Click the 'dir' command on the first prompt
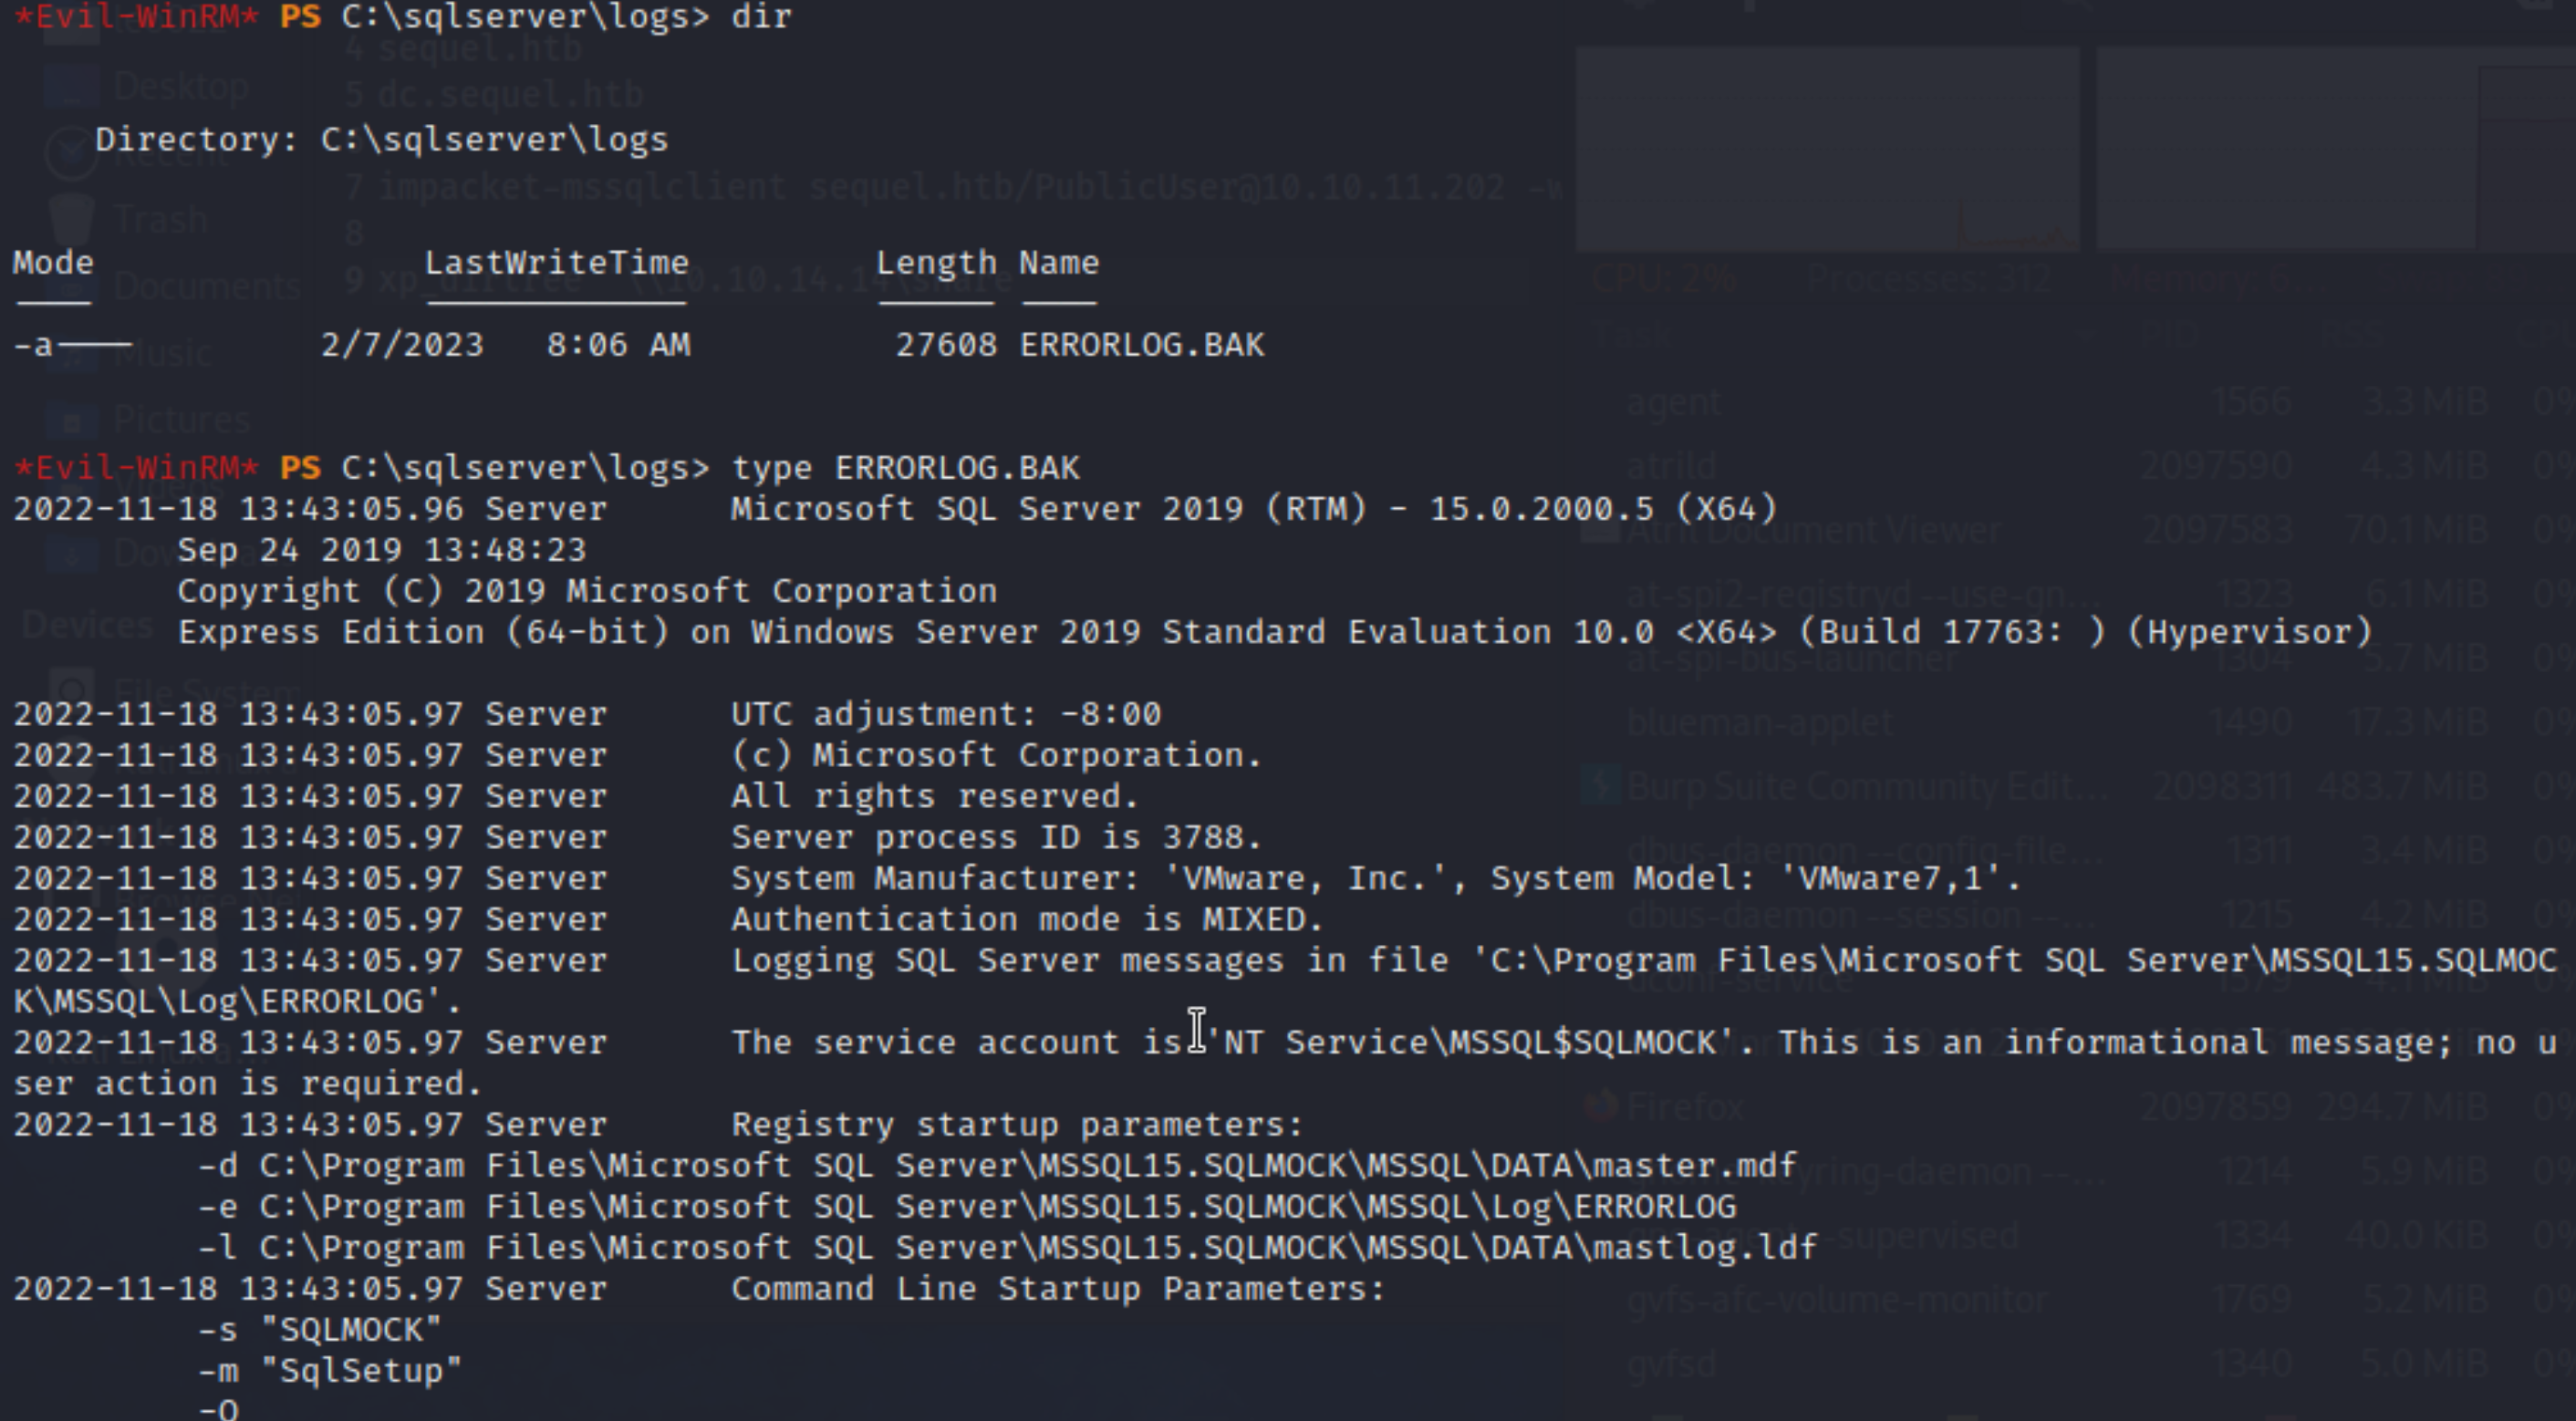 (761, 17)
